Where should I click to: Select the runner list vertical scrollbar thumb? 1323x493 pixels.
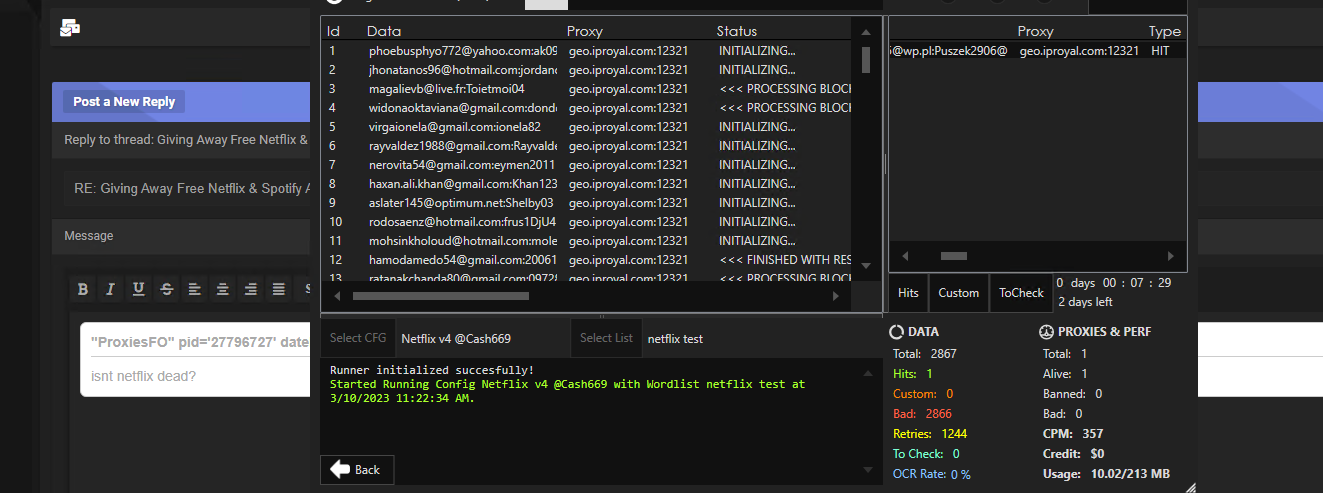pyautogui.click(x=866, y=59)
